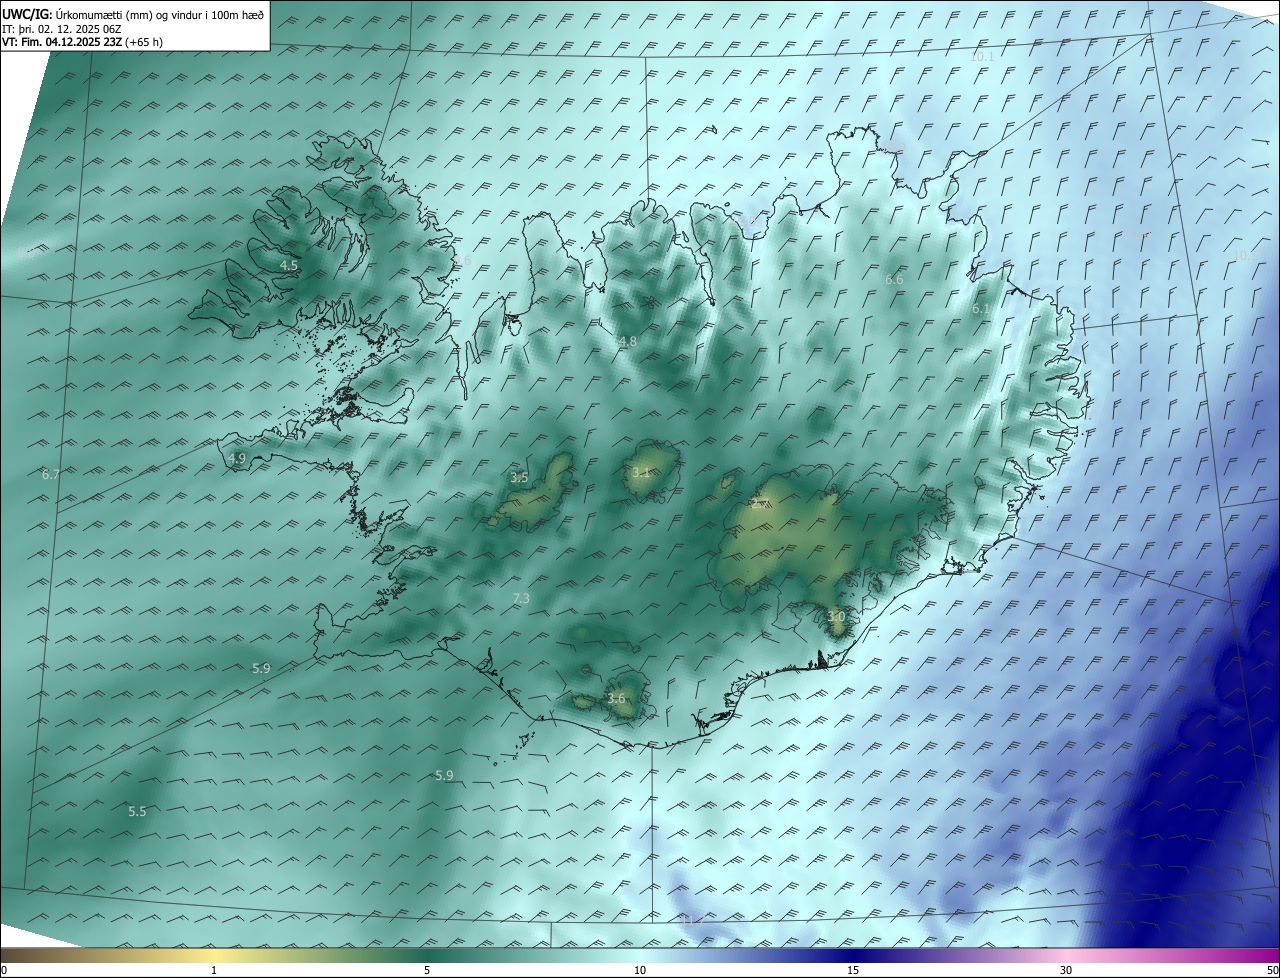Click the initial time line 'IT: þri. 02. 12. 2025 06Z'

[x=61, y=29]
